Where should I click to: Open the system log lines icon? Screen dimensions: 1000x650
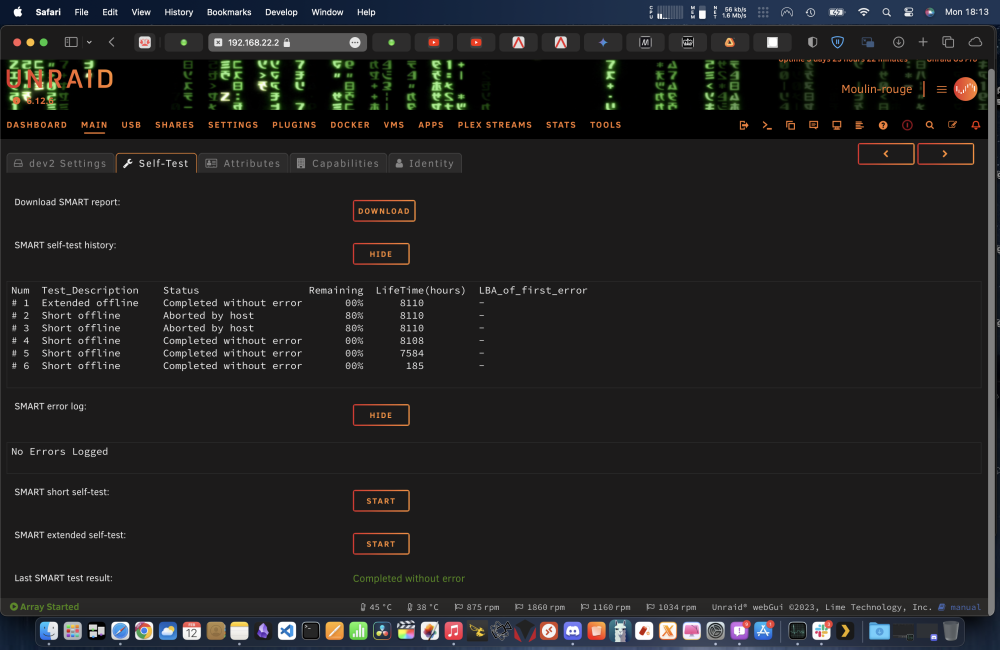(x=860, y=126)
